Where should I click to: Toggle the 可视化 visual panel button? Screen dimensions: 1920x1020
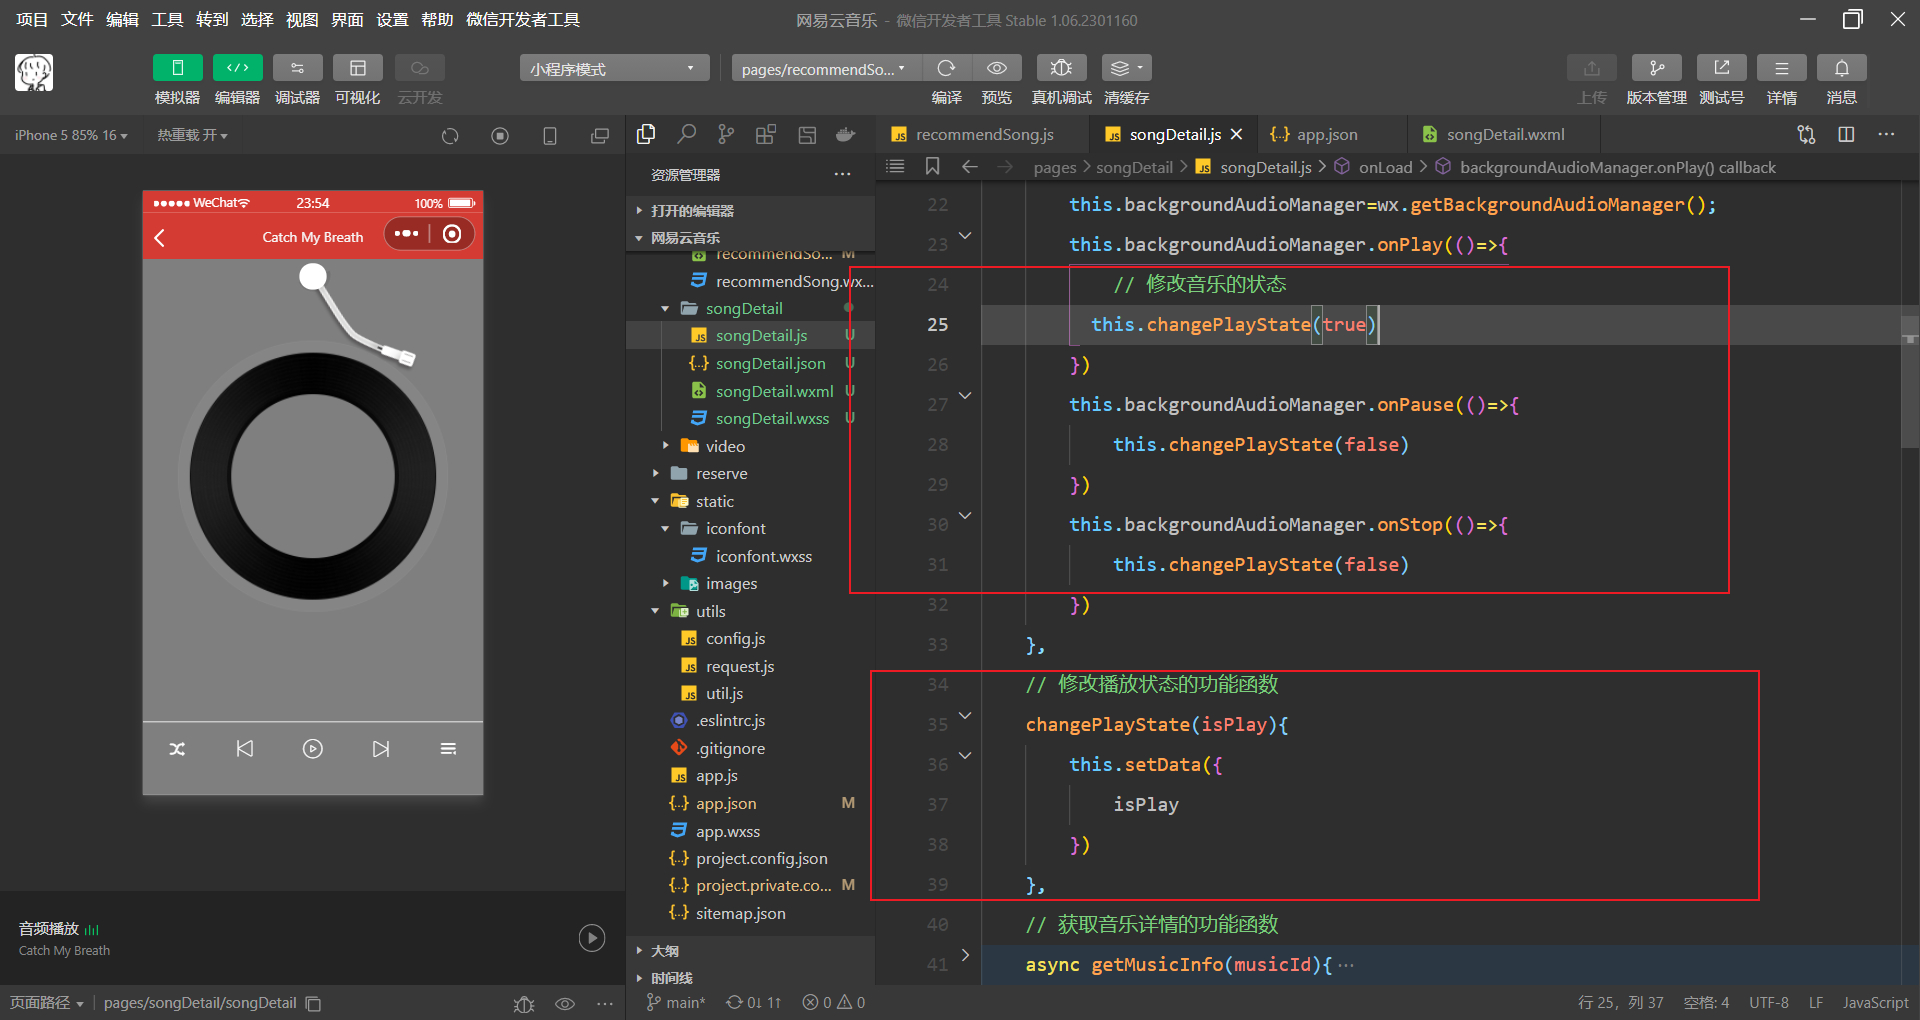pos(358,68)
